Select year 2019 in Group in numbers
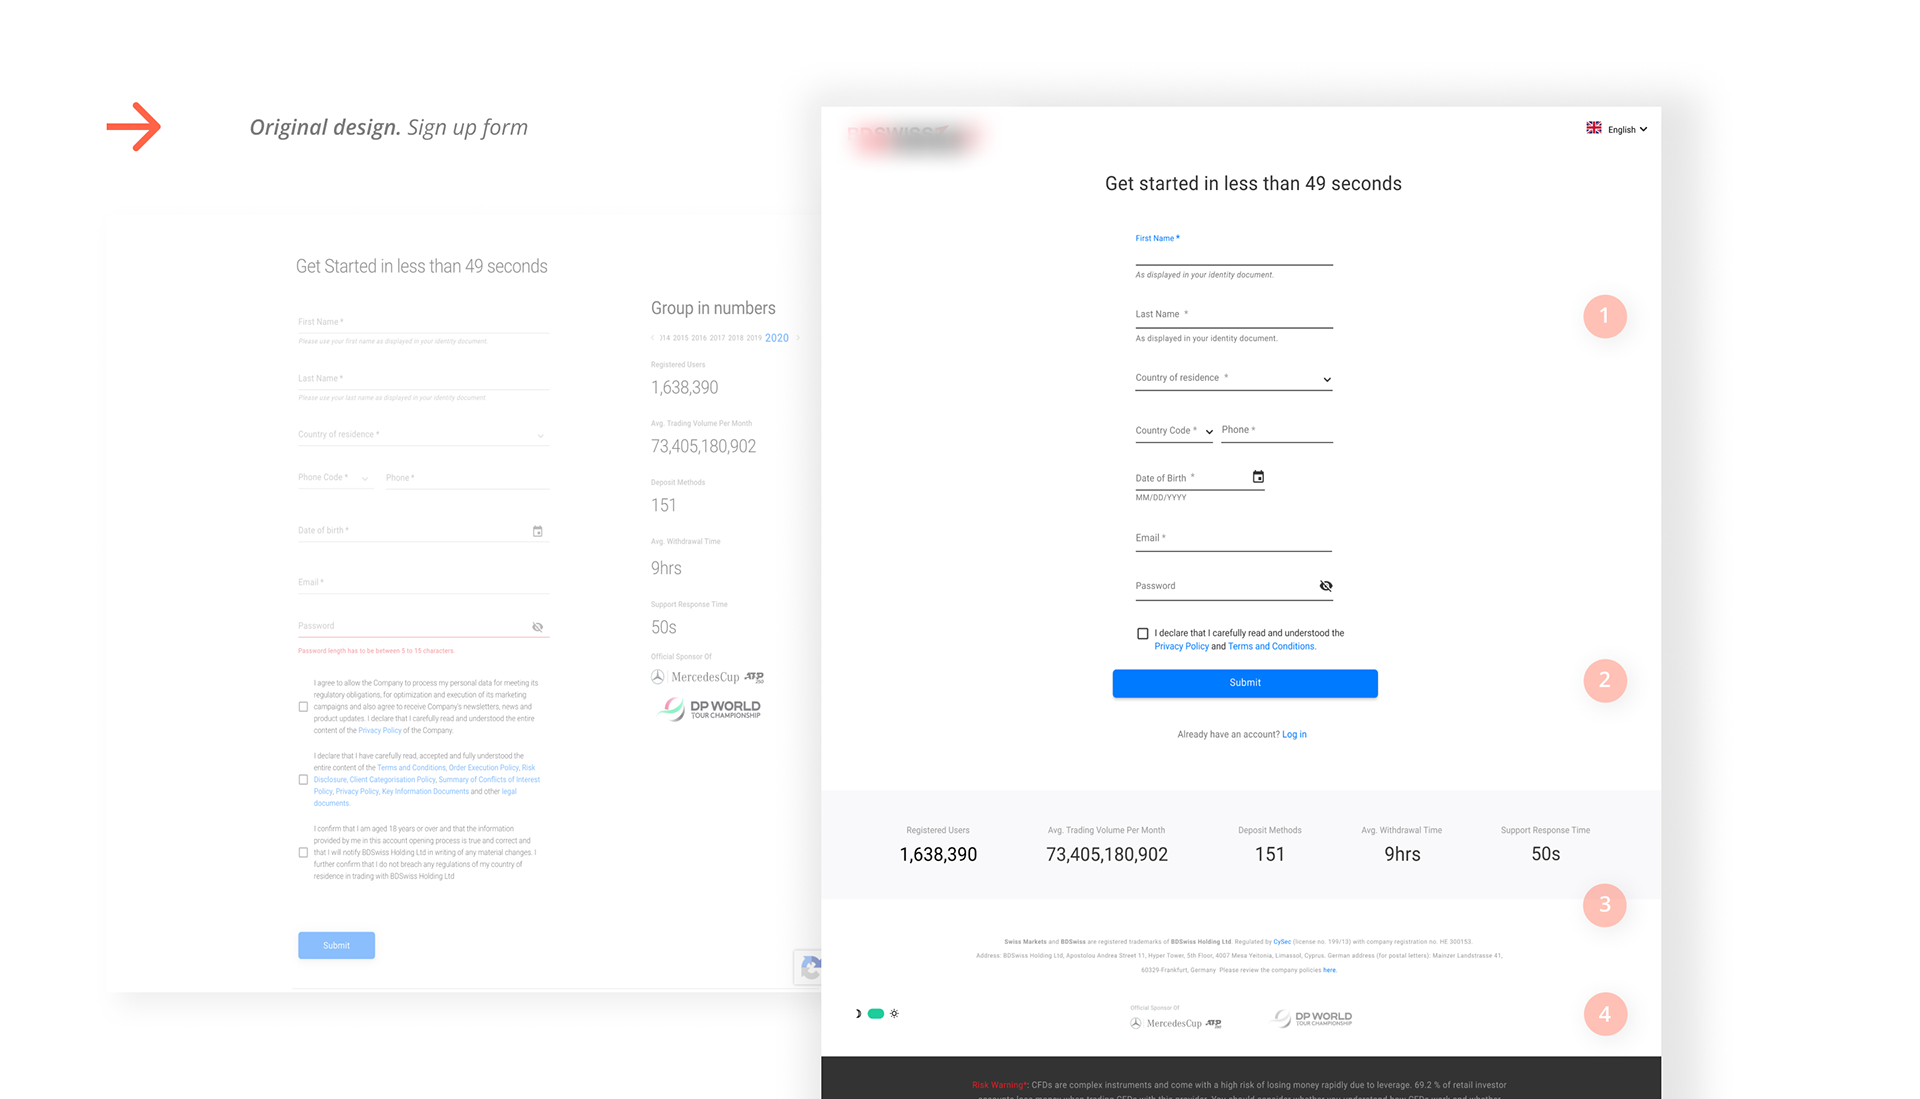Image resolution: width=1920 pixels, height=1099 pixels. coord(754,338)
